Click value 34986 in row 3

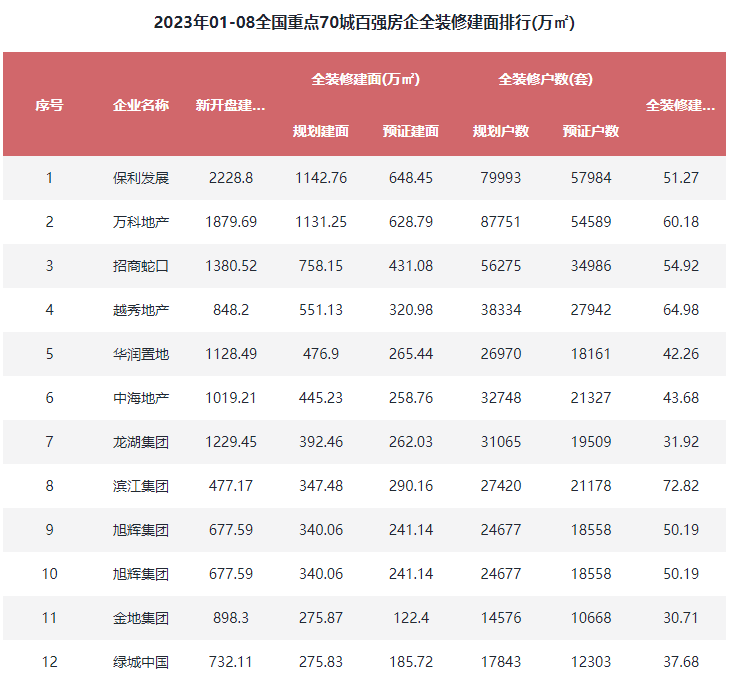[591, 266]
